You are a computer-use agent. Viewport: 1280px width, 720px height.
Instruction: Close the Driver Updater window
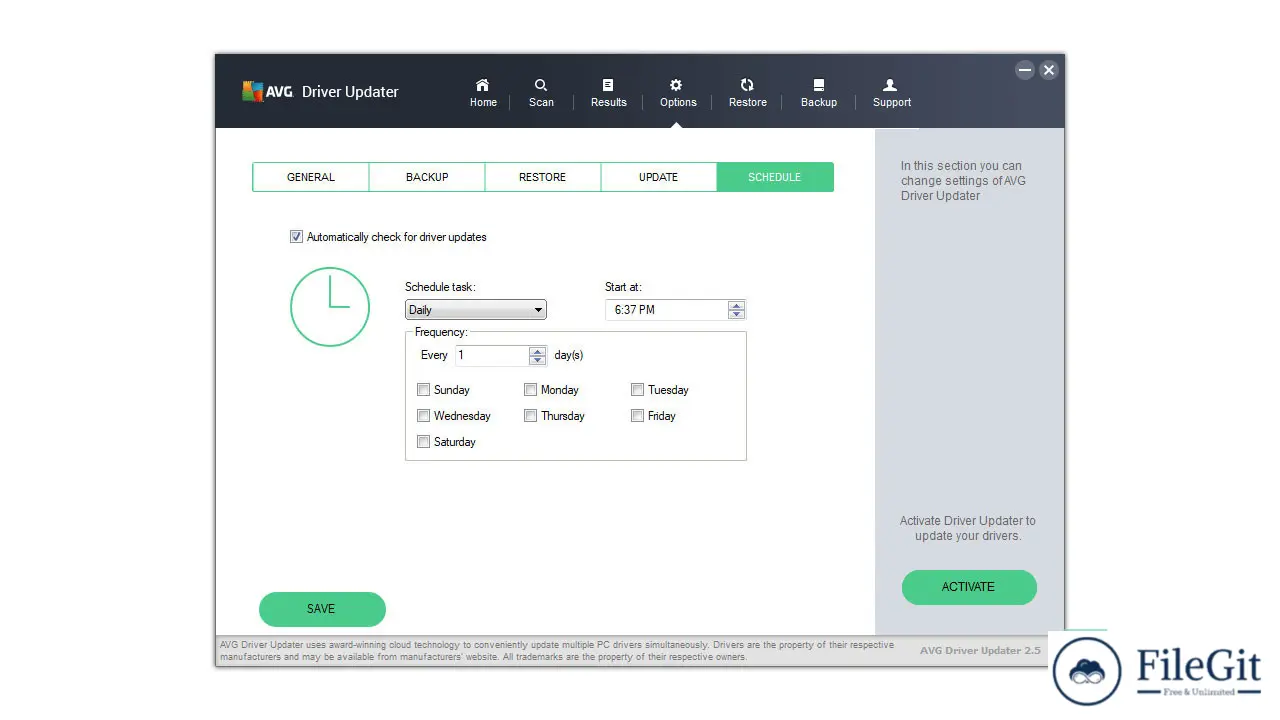(1048, 70)
